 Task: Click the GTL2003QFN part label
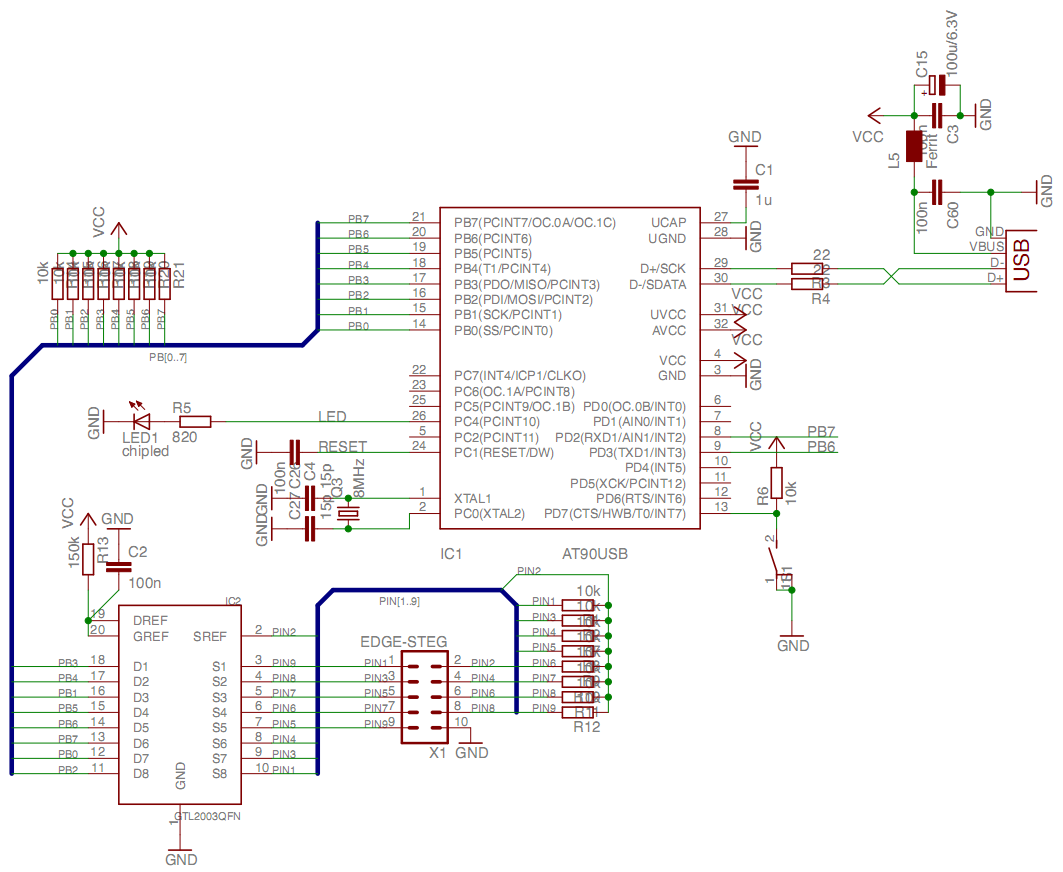coord(208,816)
